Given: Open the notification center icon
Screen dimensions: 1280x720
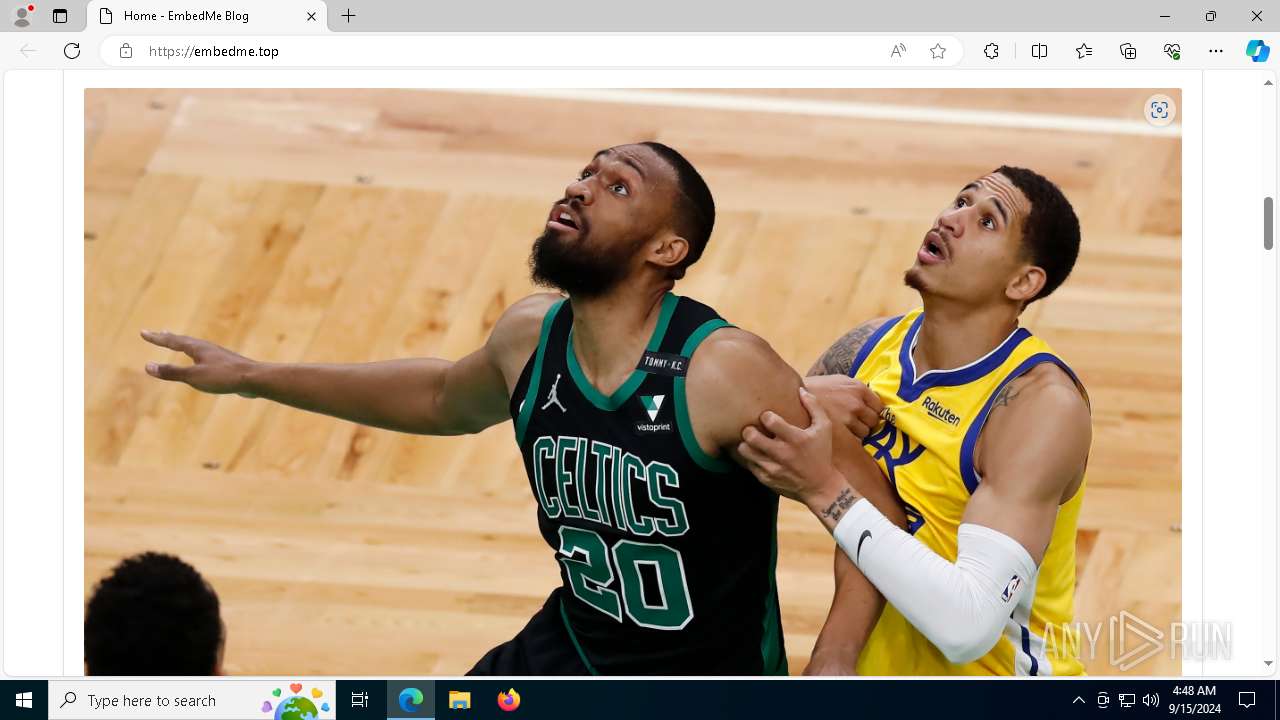Looking at the screenshot, I should coord(1247,700).
